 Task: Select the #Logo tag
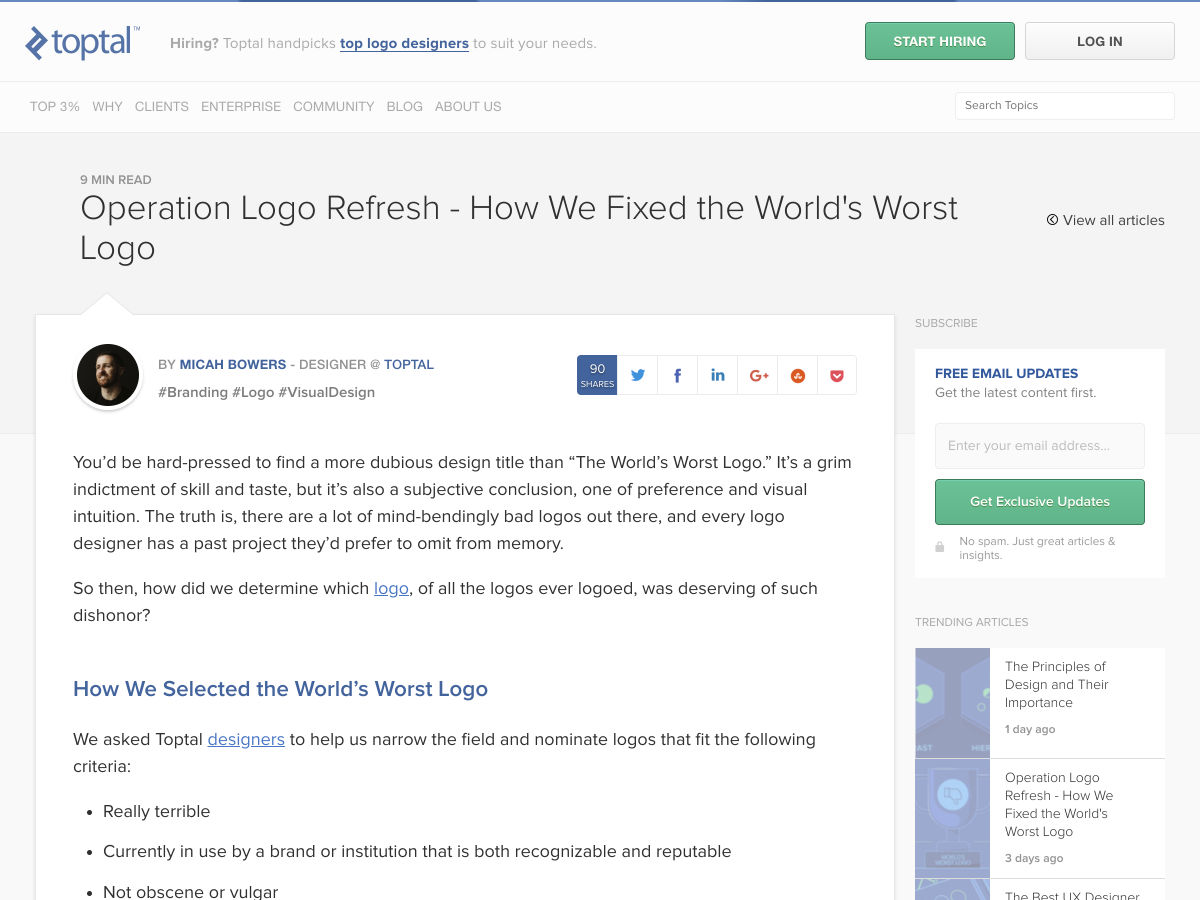pos(253,392)
